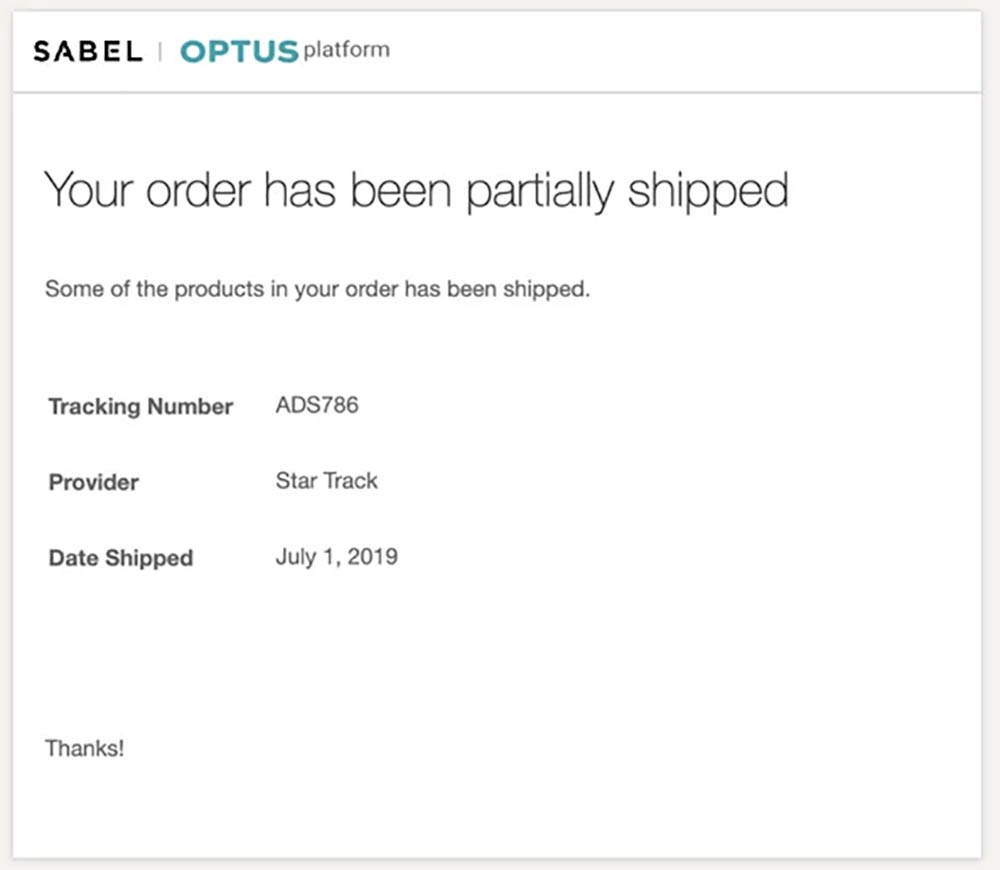Click the Provider label
The width and height of the screenshot is (1000, 870).
click(x=94, y=482)
